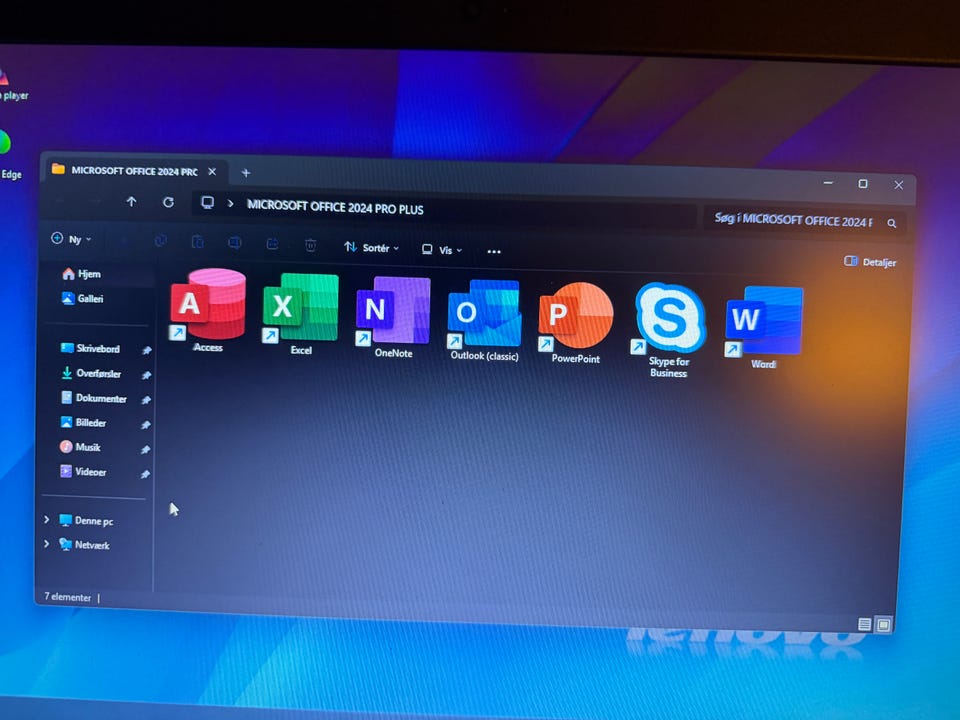Go up one folder level
The image size is (960, 720).
131,201
